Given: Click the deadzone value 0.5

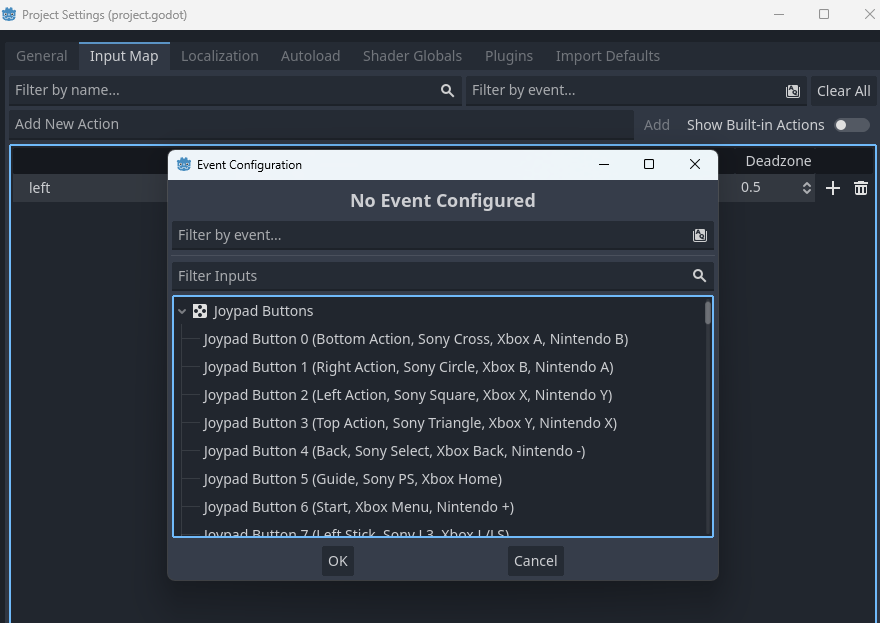Looking at the screenshot, I should coord(750,187).
